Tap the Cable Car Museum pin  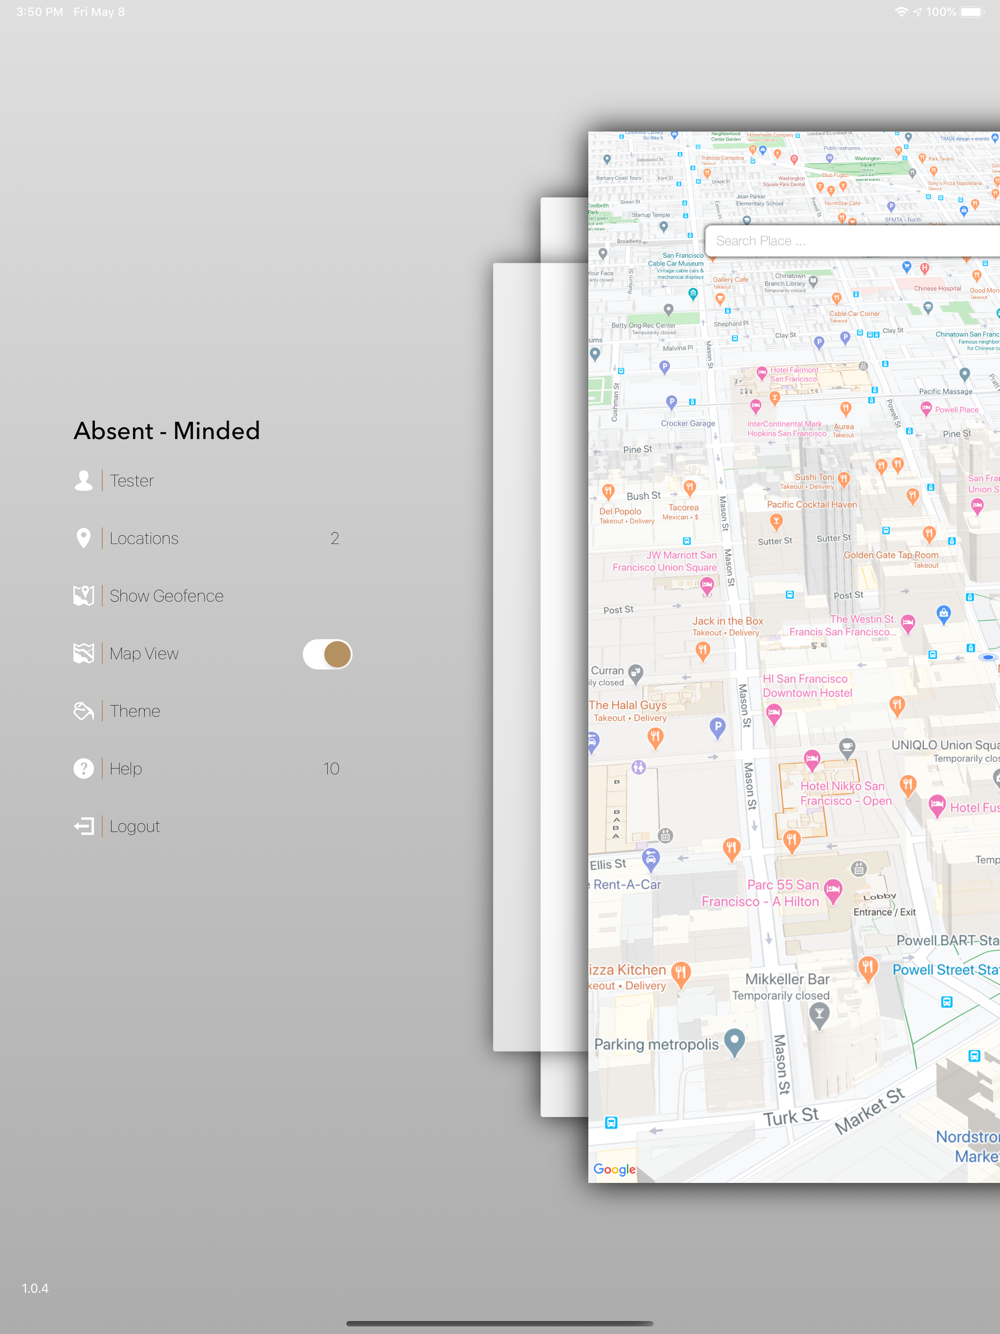(x=693, y=294)
